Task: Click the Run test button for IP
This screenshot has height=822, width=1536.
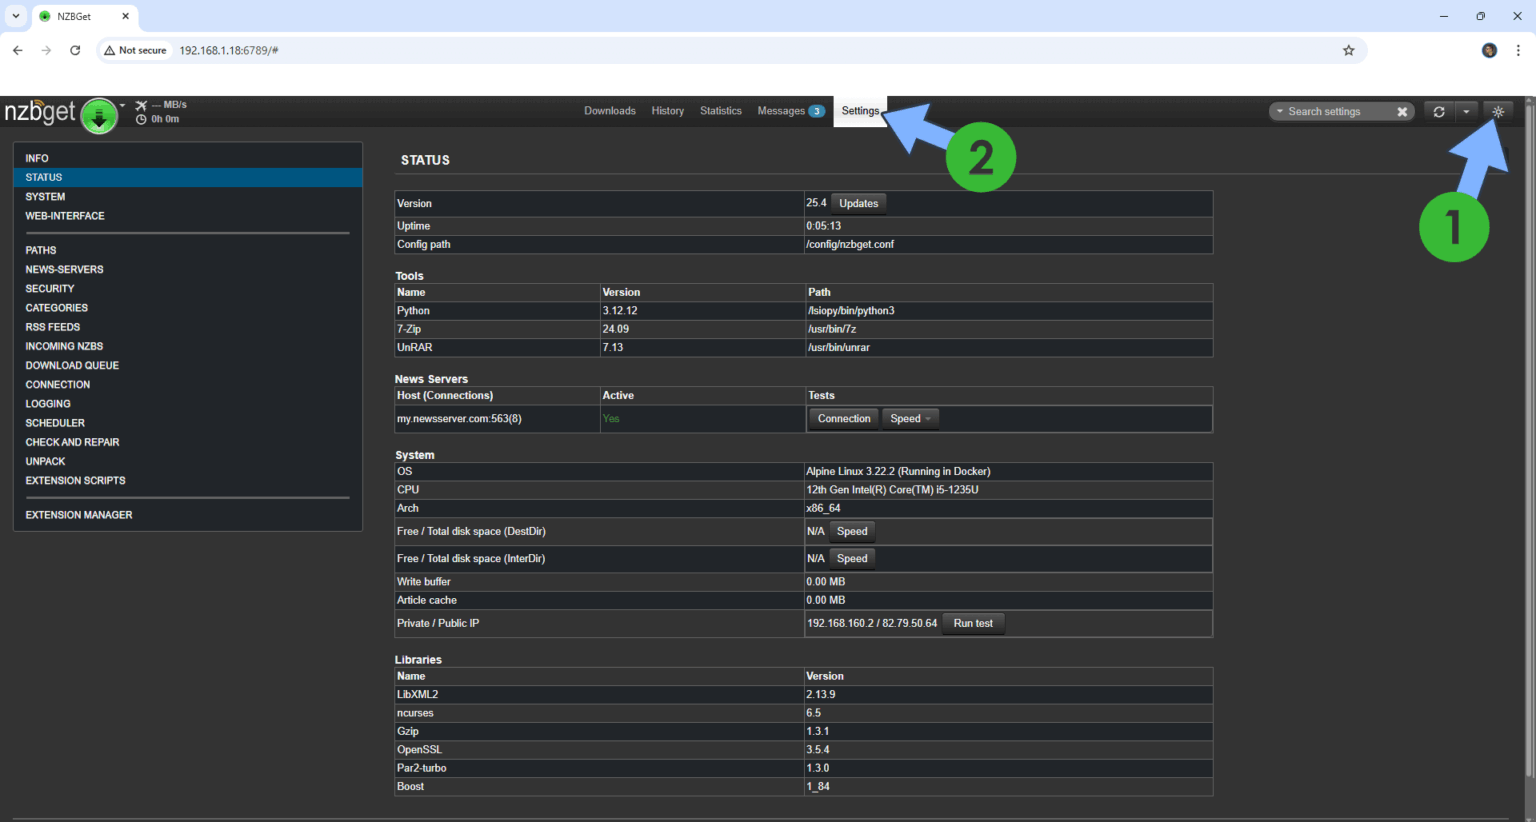Action: tap(973, 623)
